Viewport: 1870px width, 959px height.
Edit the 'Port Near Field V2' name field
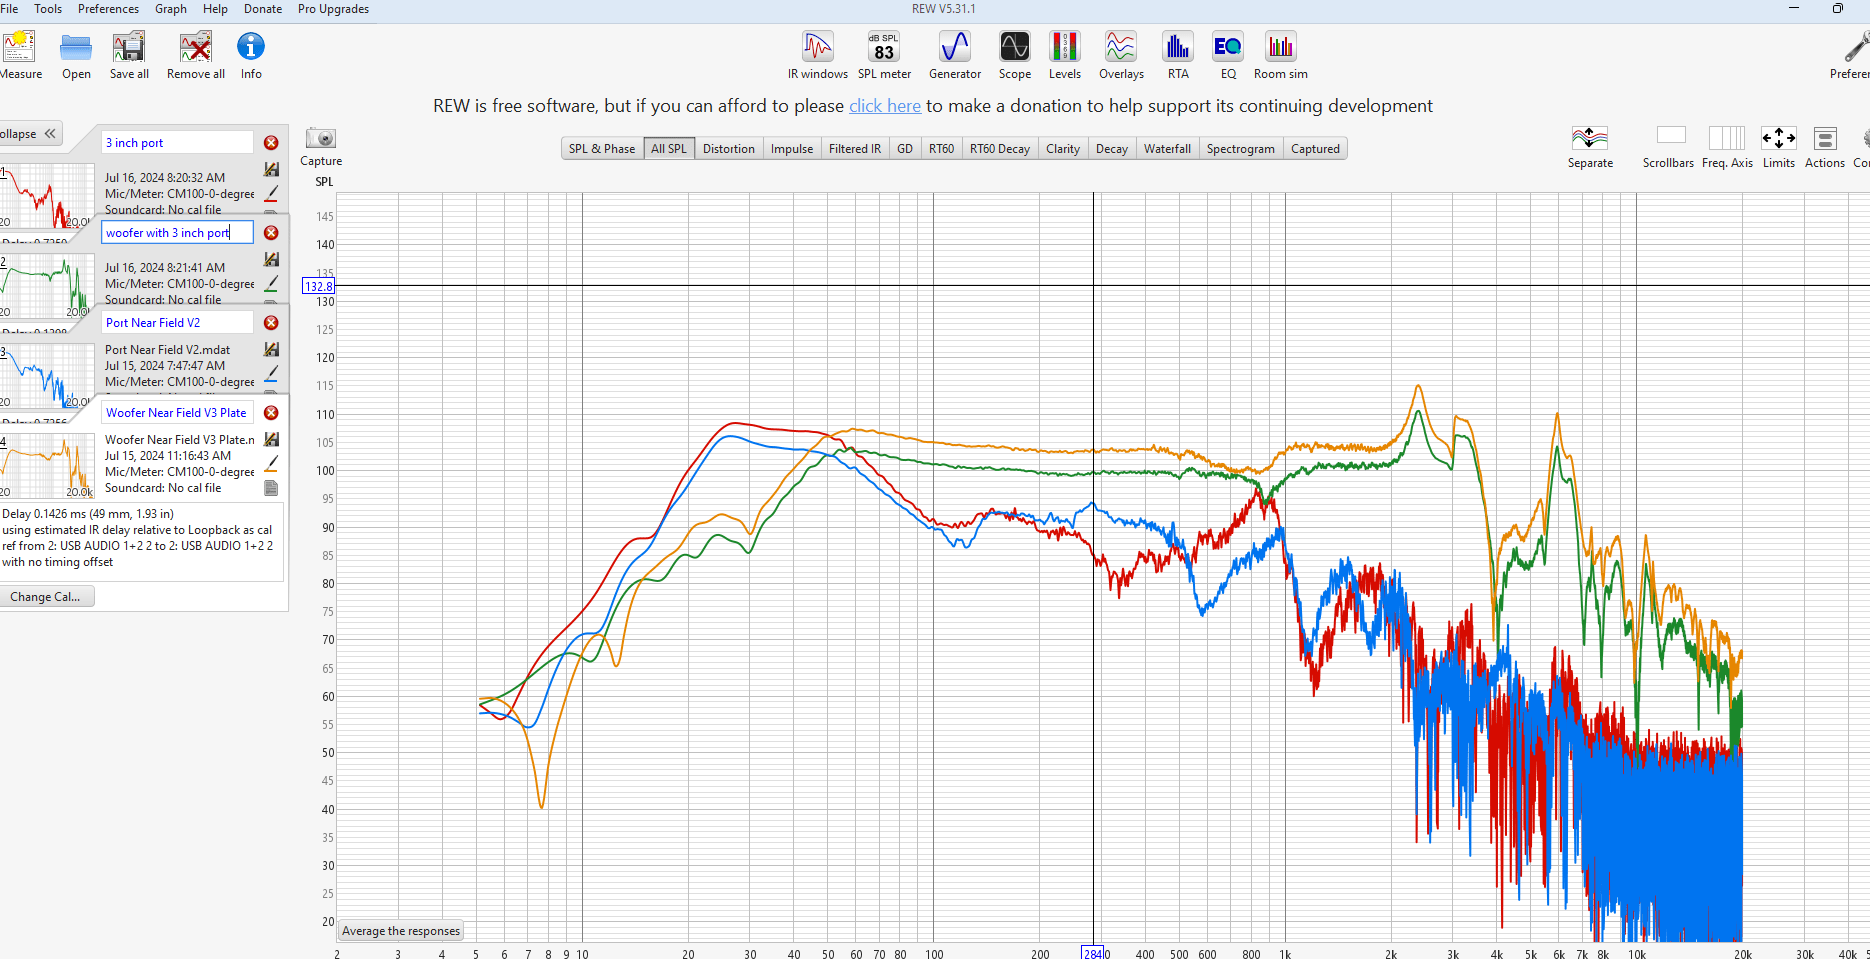[177, 323]
